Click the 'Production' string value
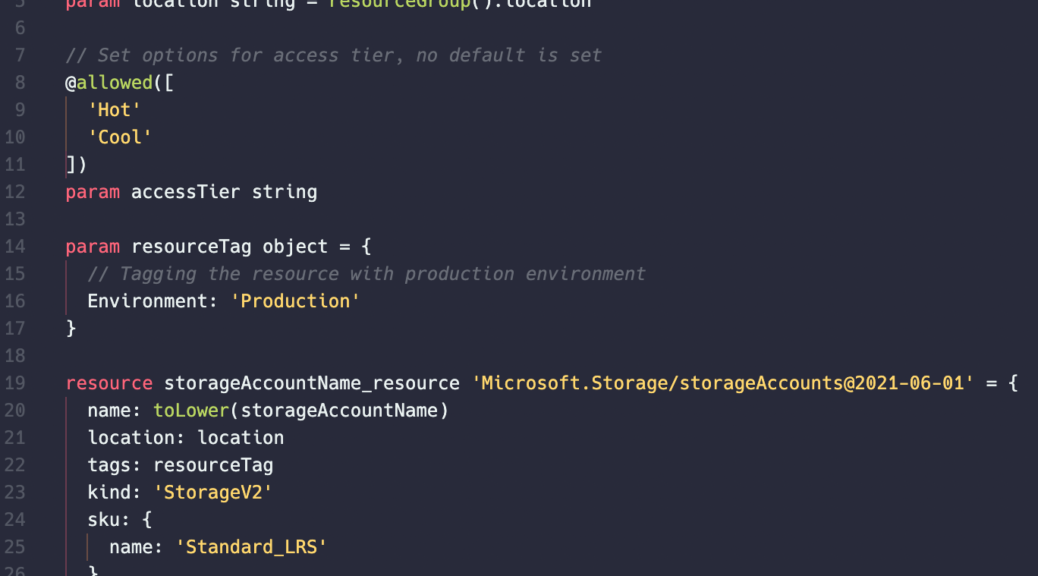The width and height of the screenshot is (1038, 576). (295, 301)
